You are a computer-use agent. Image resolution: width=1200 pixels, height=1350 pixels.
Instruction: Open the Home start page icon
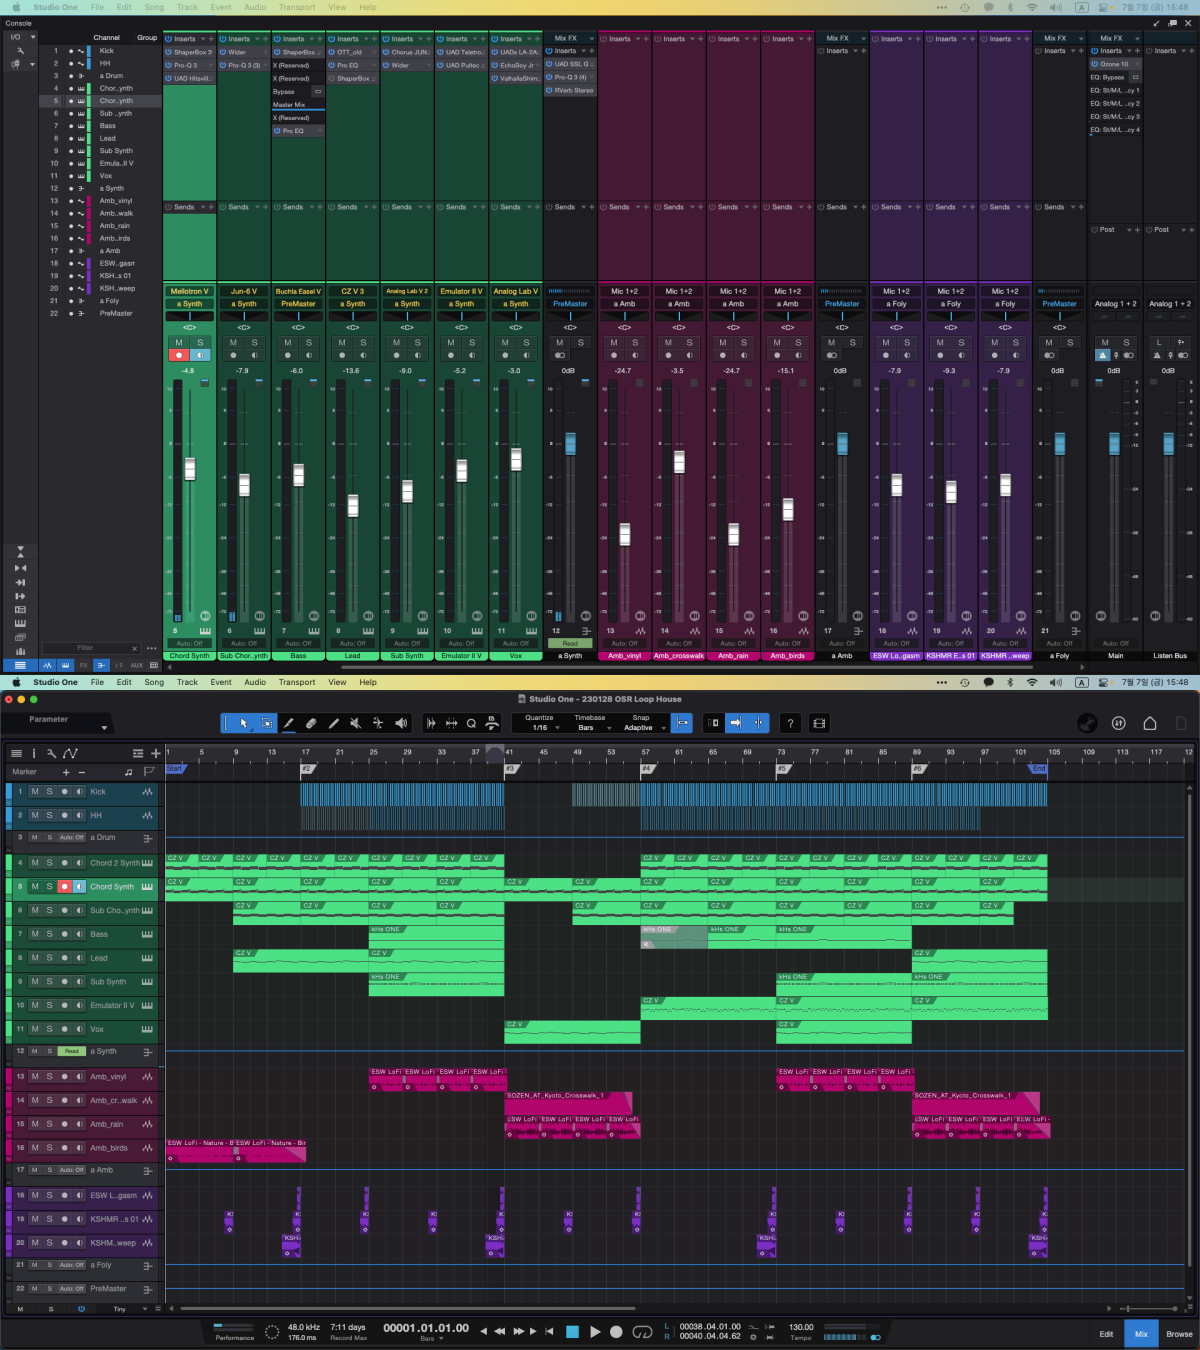pos(1150,723)
